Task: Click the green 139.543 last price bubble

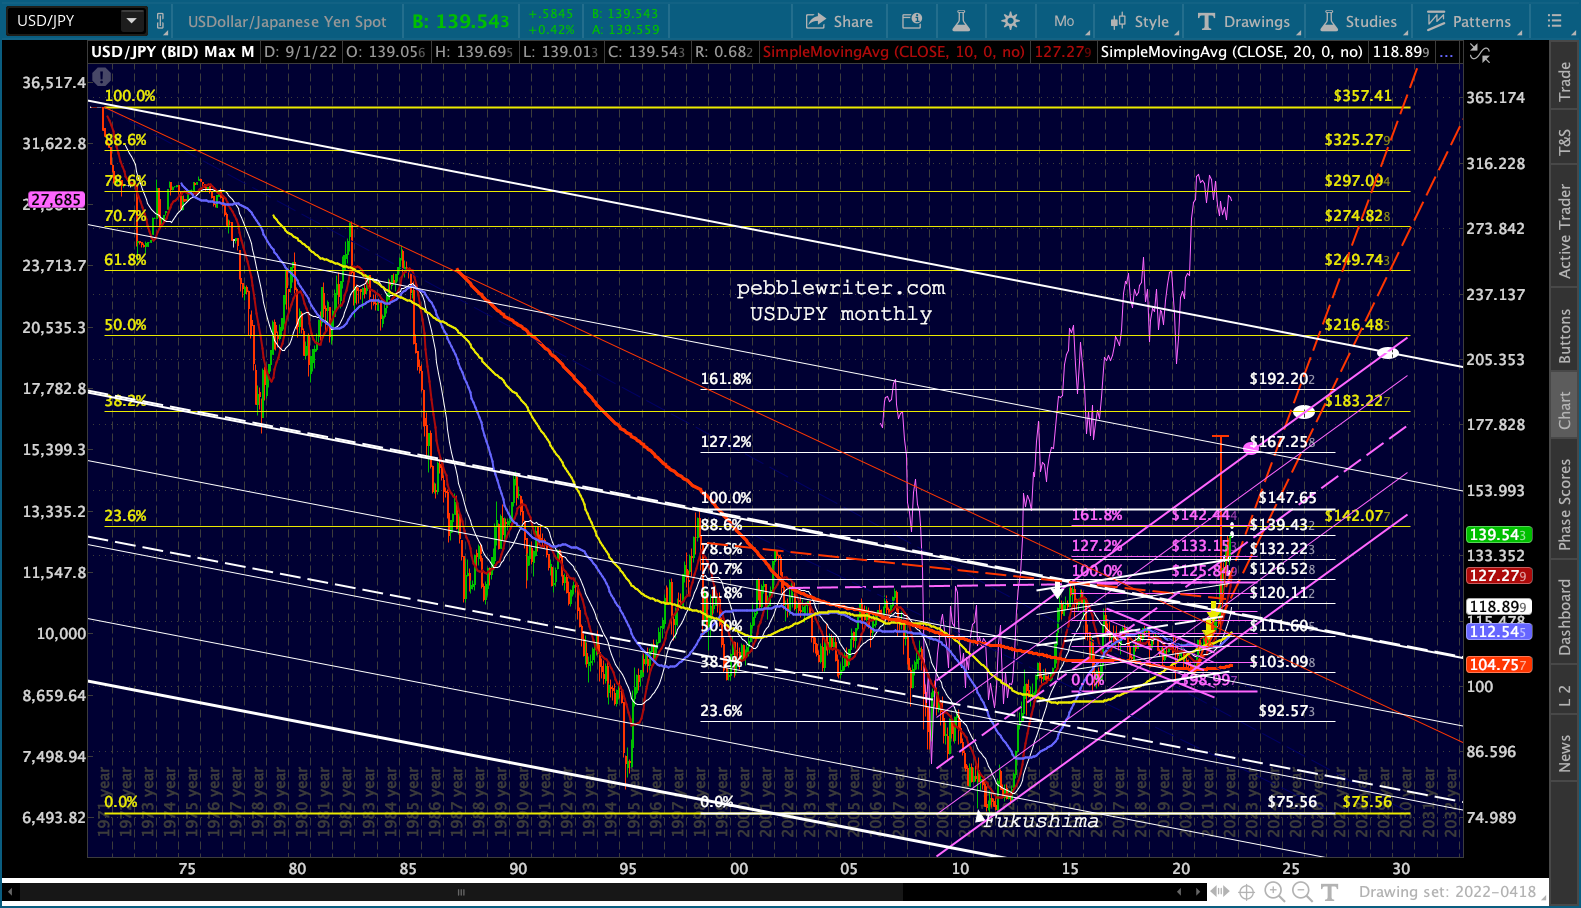Action: [x=1497, y=535]
